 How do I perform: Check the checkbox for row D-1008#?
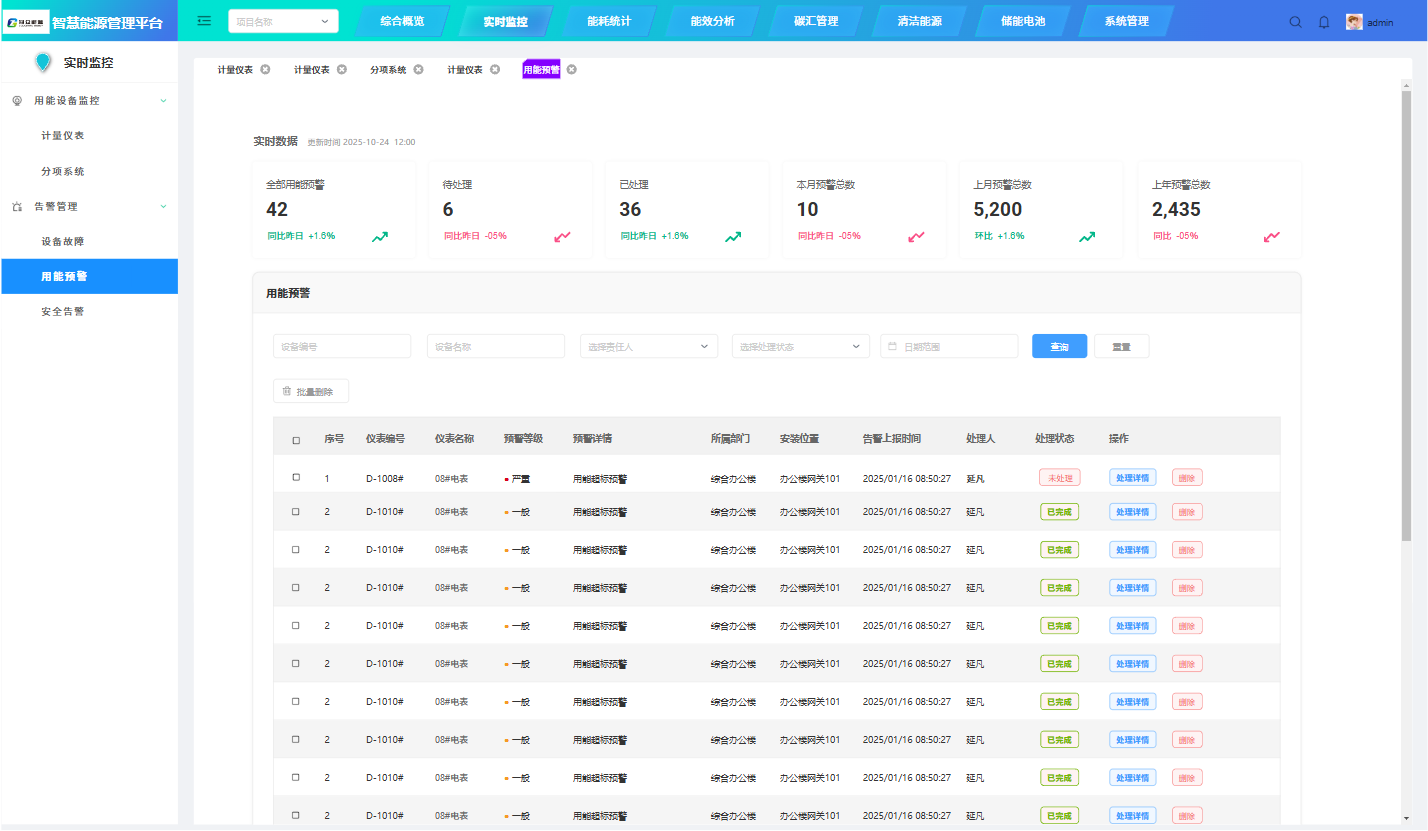point(296,478)
